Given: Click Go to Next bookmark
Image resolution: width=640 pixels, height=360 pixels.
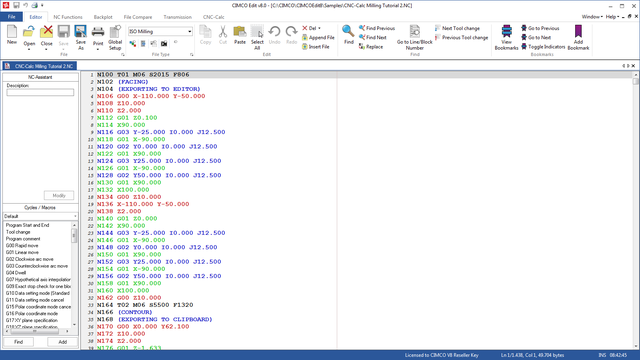Looking at the screenshot, I should 536,37.
